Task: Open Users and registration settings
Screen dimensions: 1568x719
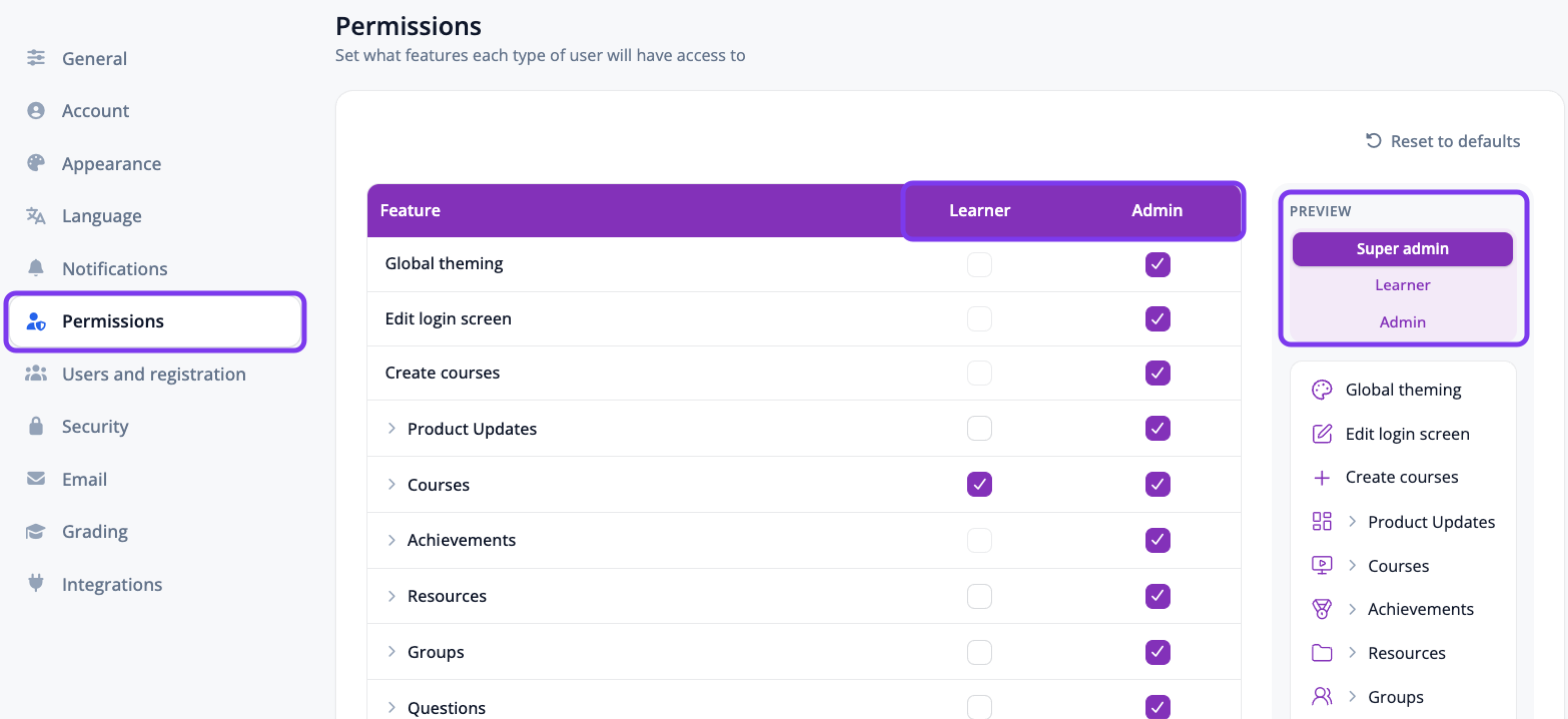Action: point(154,374)
